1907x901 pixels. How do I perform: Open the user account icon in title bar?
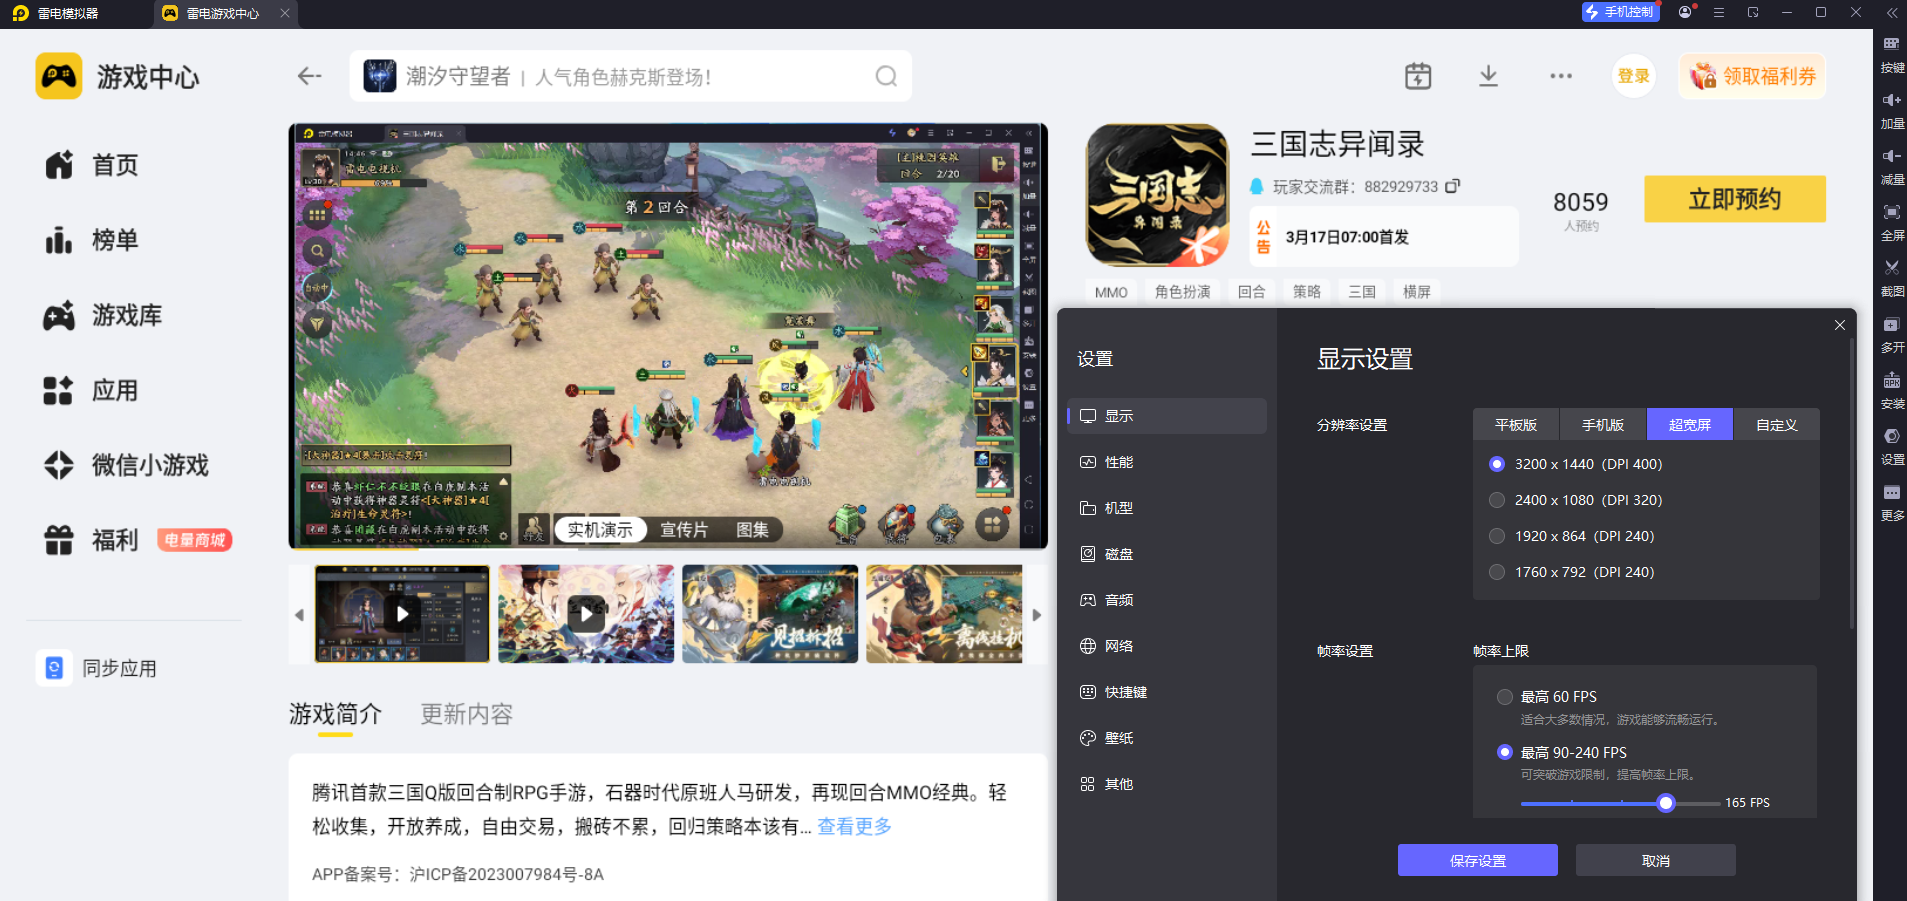click(x=1686, y=12)
